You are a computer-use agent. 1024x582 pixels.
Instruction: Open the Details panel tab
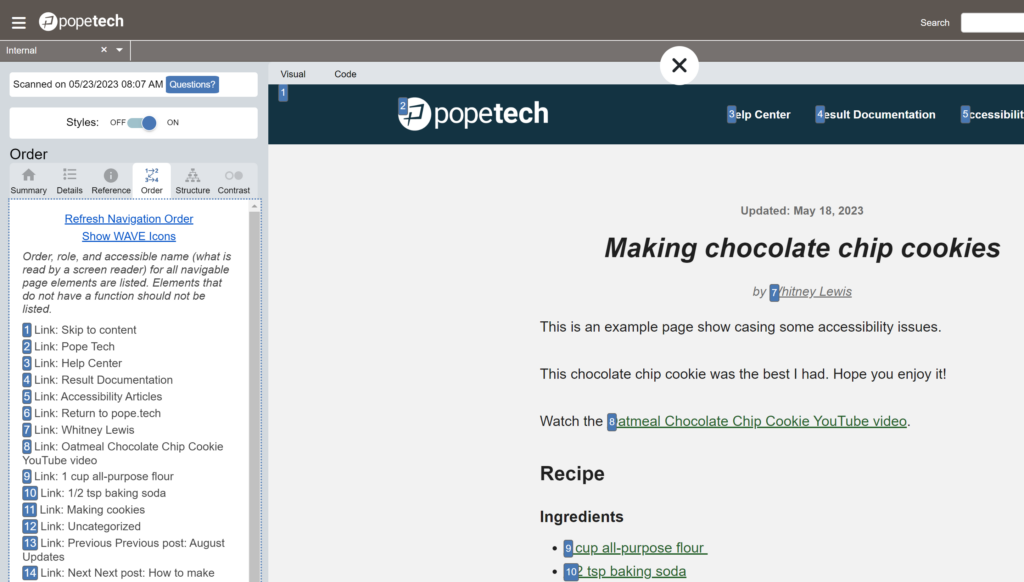tap(69, 181)
